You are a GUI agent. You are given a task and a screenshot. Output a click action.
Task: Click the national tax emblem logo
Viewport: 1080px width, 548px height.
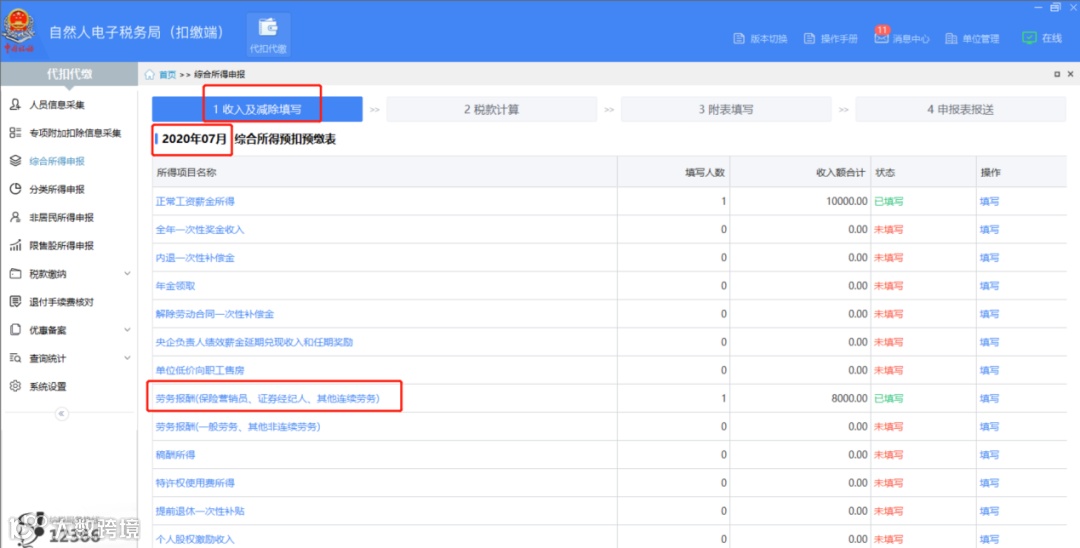pyautogui.click(x=19, y=30)
